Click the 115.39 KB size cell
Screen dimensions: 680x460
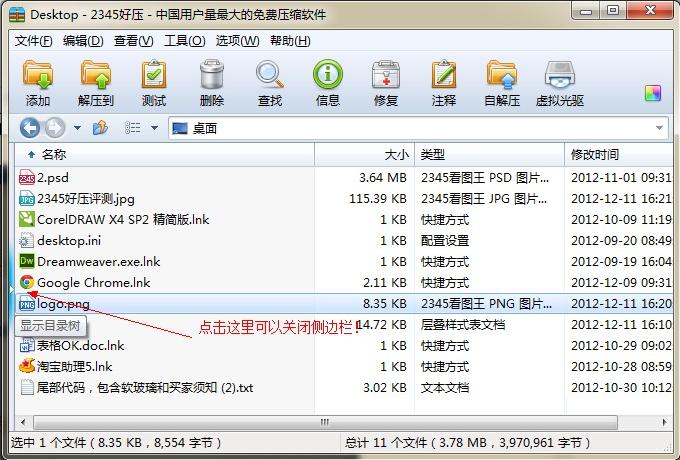click(378, 199)
